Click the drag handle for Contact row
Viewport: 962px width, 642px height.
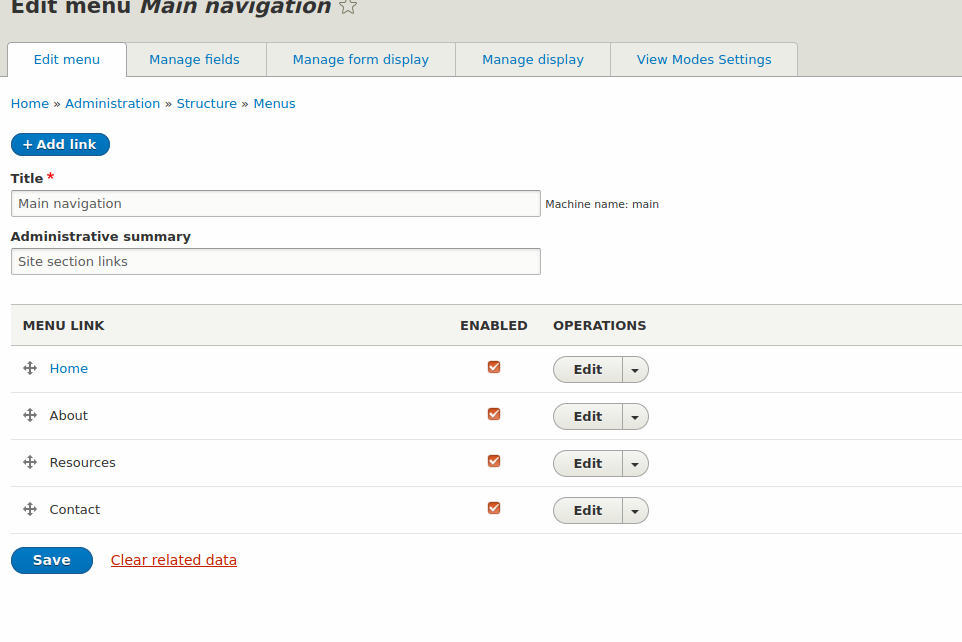click(30, 510)
